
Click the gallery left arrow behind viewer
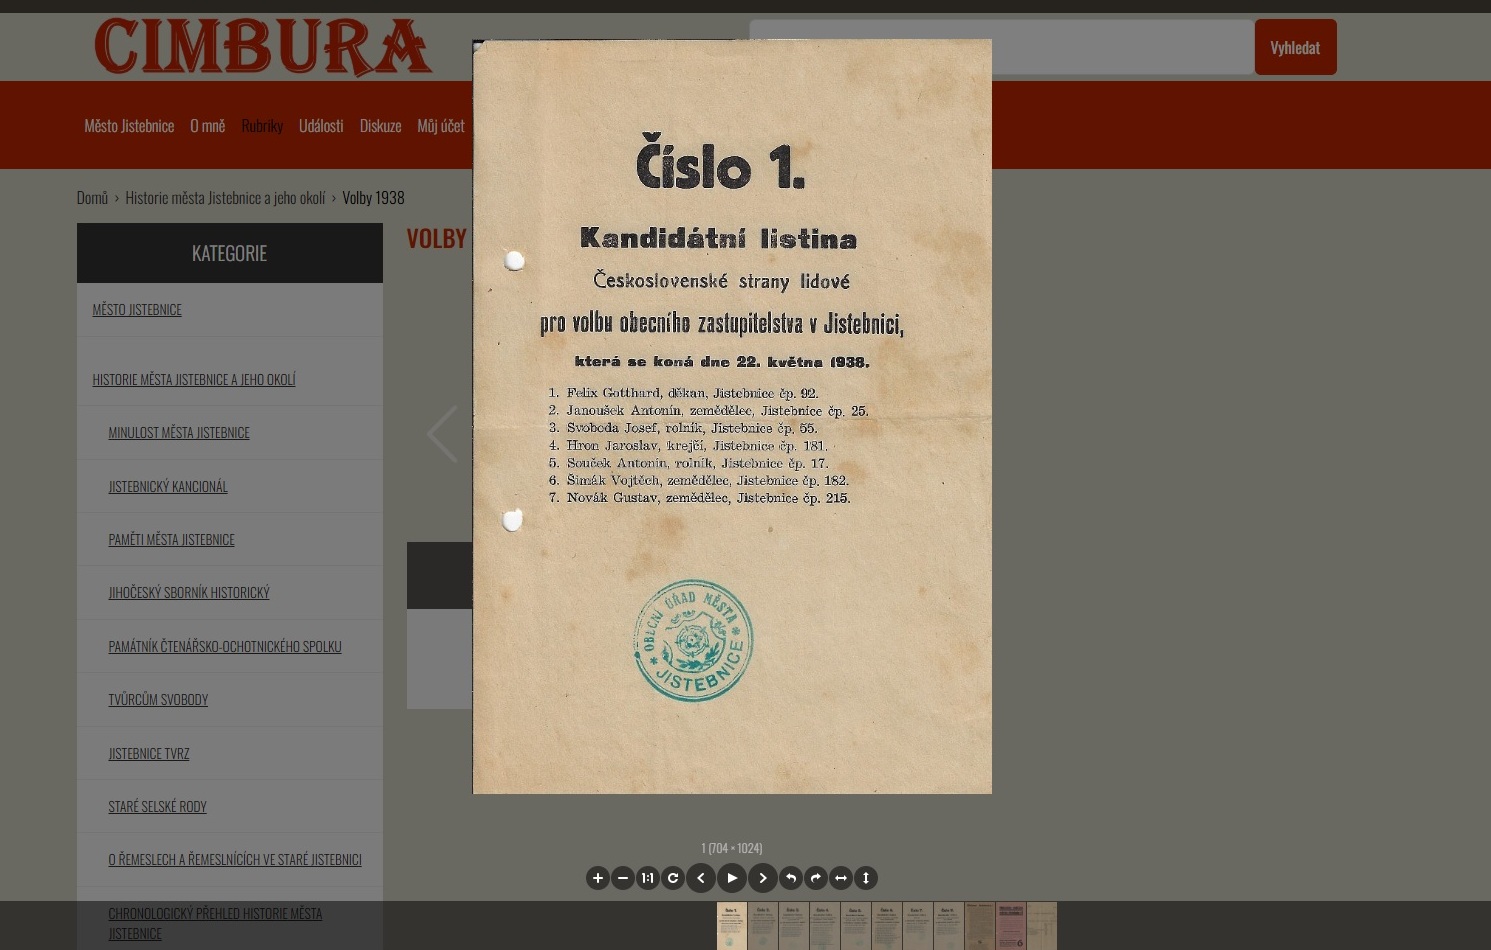click(442, 434)
